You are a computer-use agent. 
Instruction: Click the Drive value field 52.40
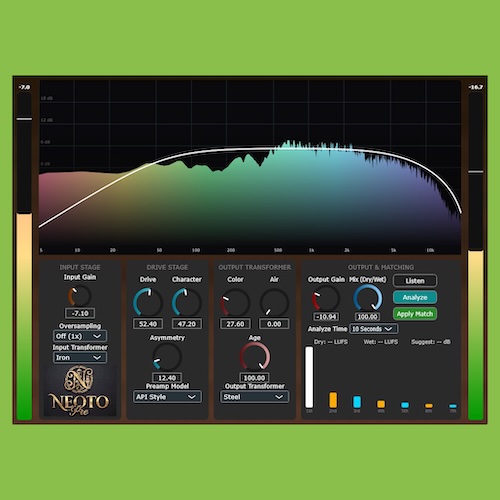point(148,324)
